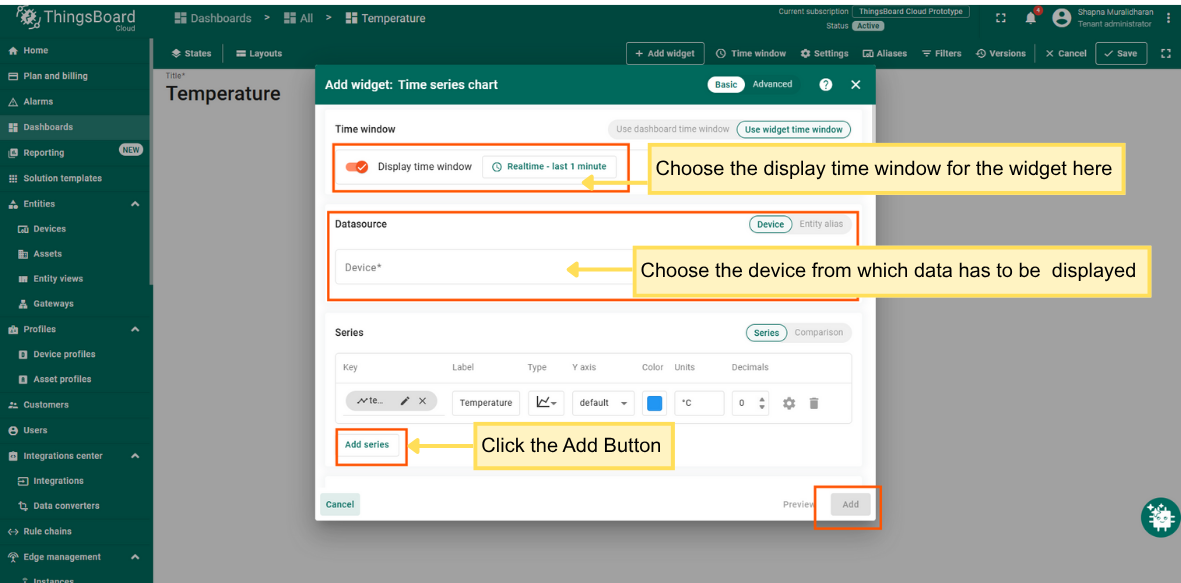Click the notifications bell icon
This screenshot has width=1181, height=583.
[x=1030, y=18]
